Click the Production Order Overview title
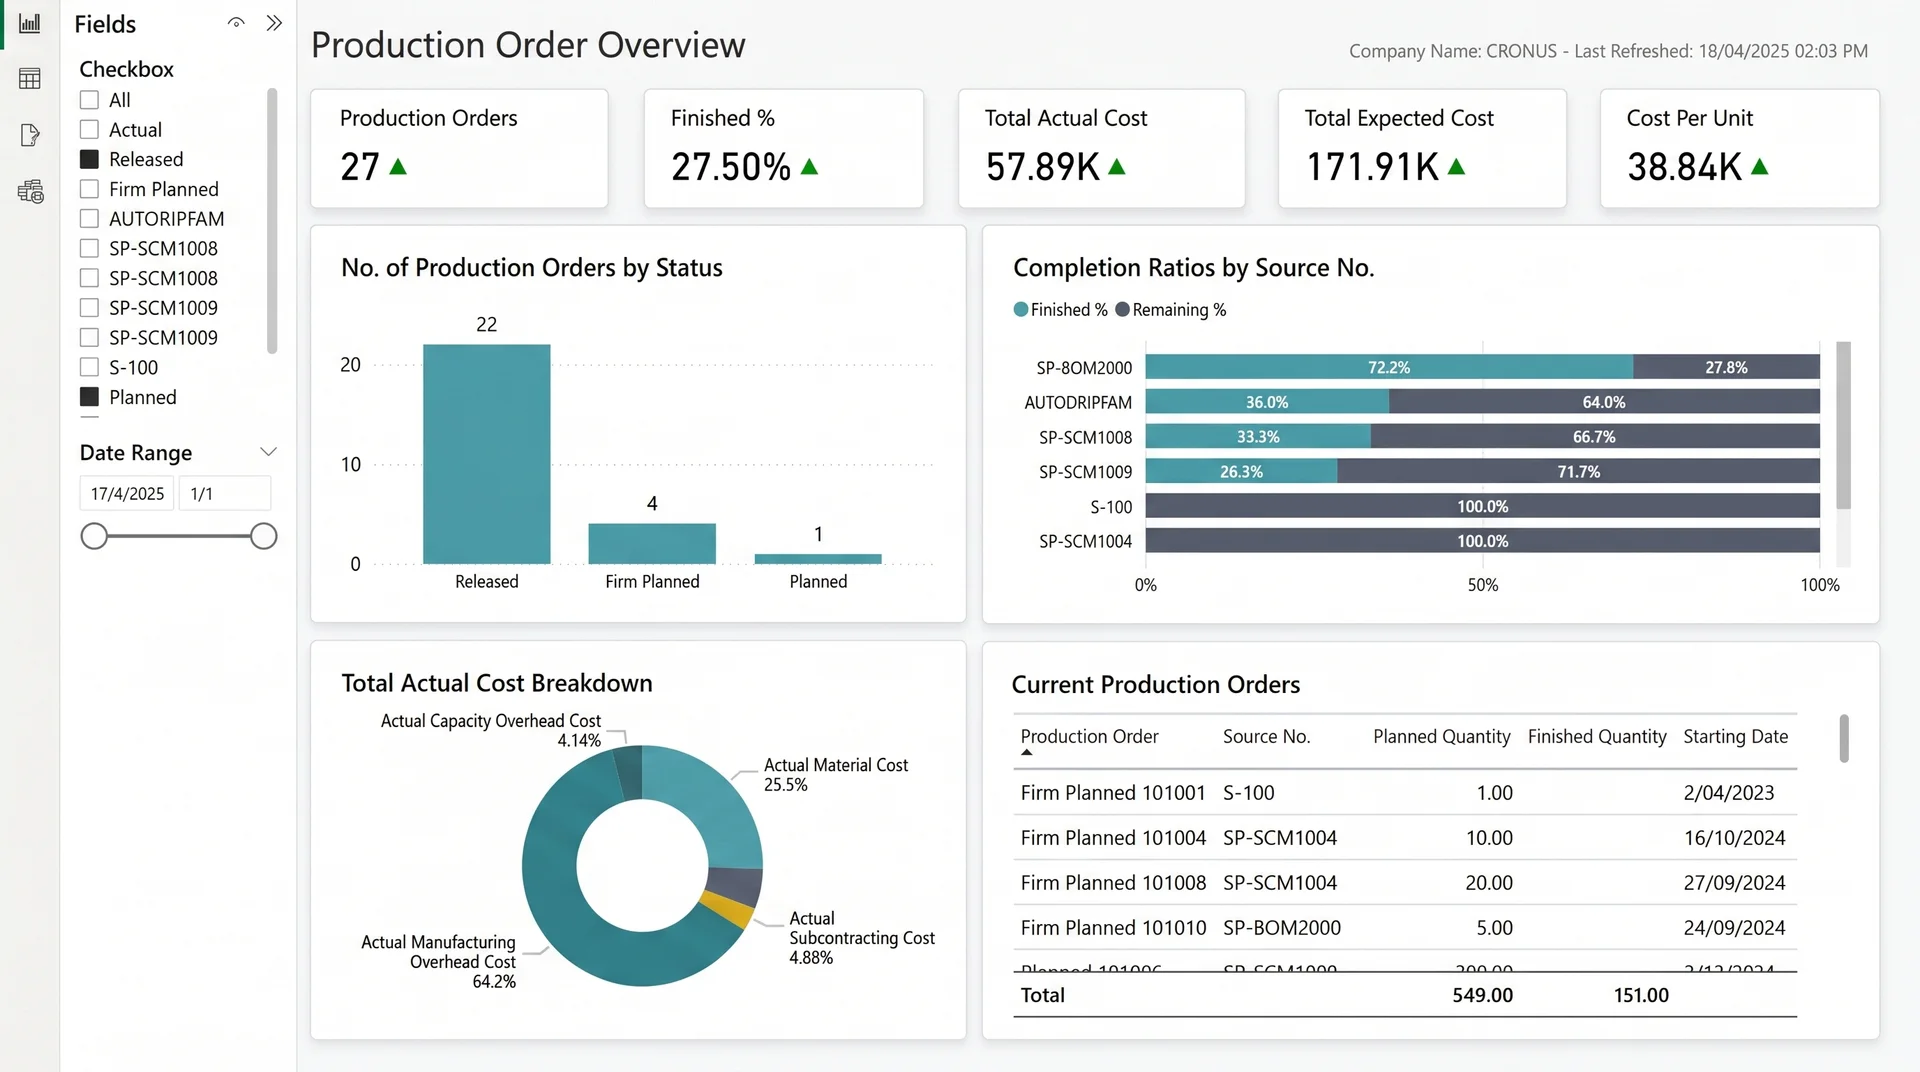 pyautogui.click(x=528, y=45)
